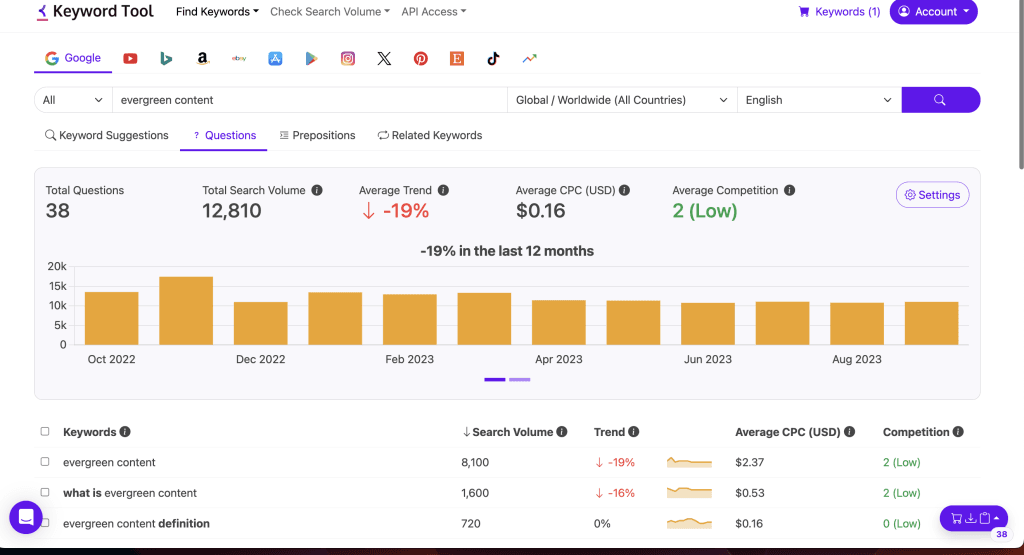The width and height of the screenshot is (1024, 555).
Task: Switch to Keyword Suggestions tab
Action: point(106,135)
